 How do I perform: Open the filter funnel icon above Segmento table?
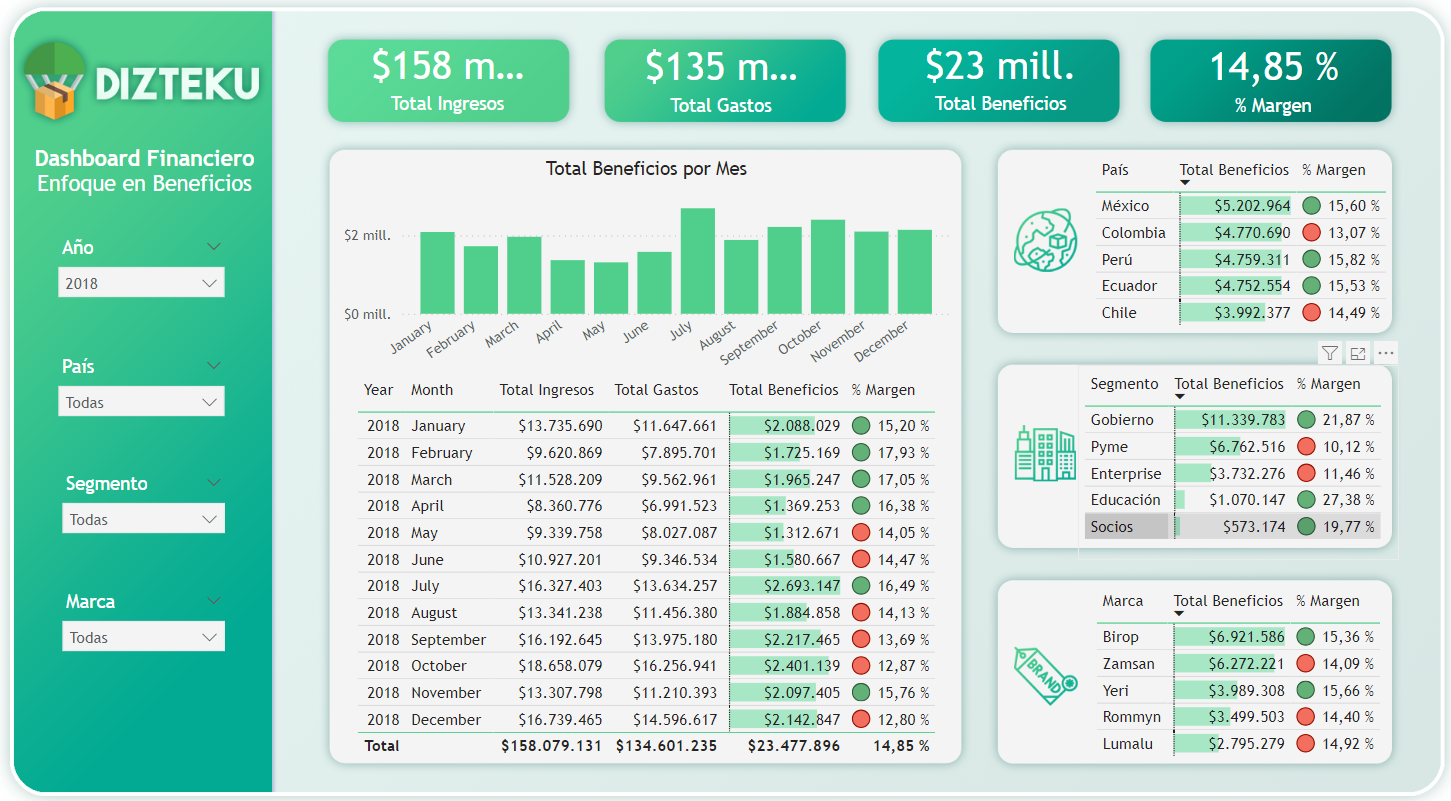tap(1330, 353)
